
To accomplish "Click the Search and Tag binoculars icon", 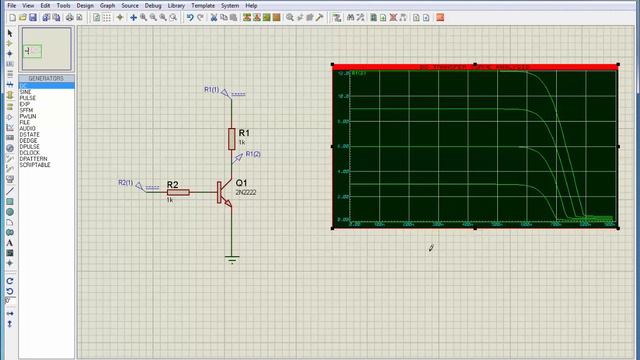I will pos(350,18).
